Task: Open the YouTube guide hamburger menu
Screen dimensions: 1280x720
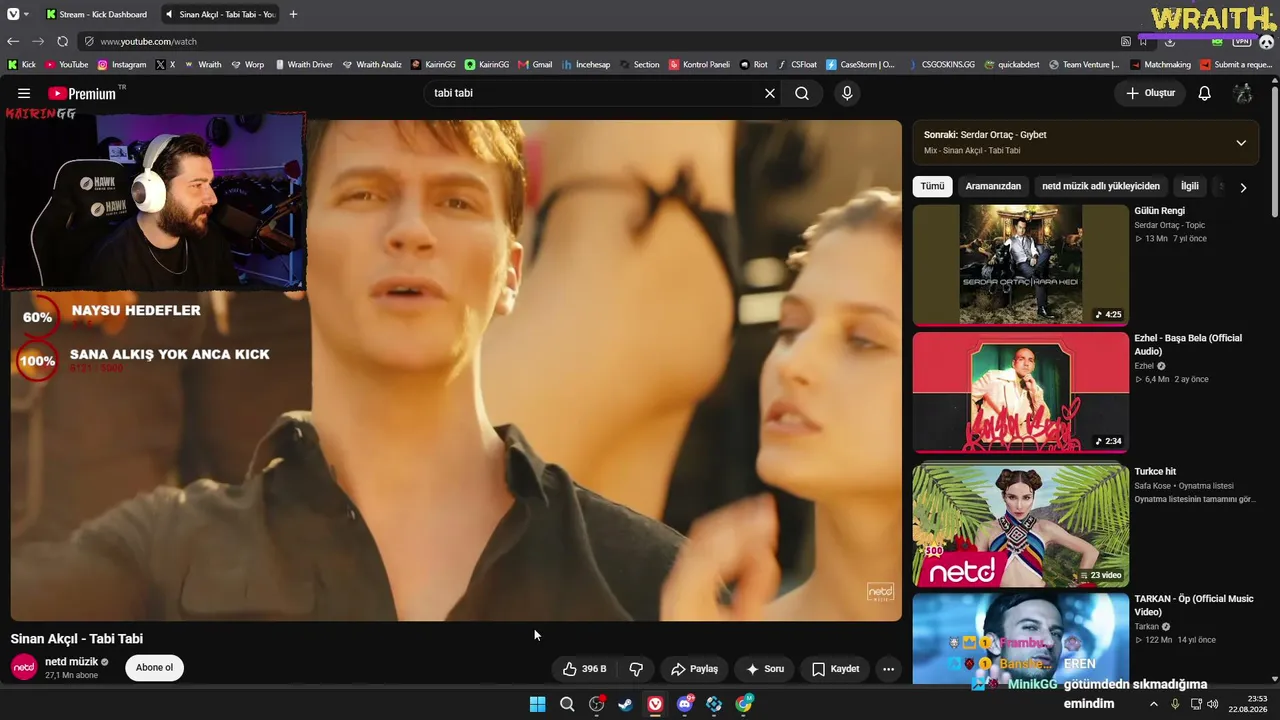Action: (x=24, y=93)
